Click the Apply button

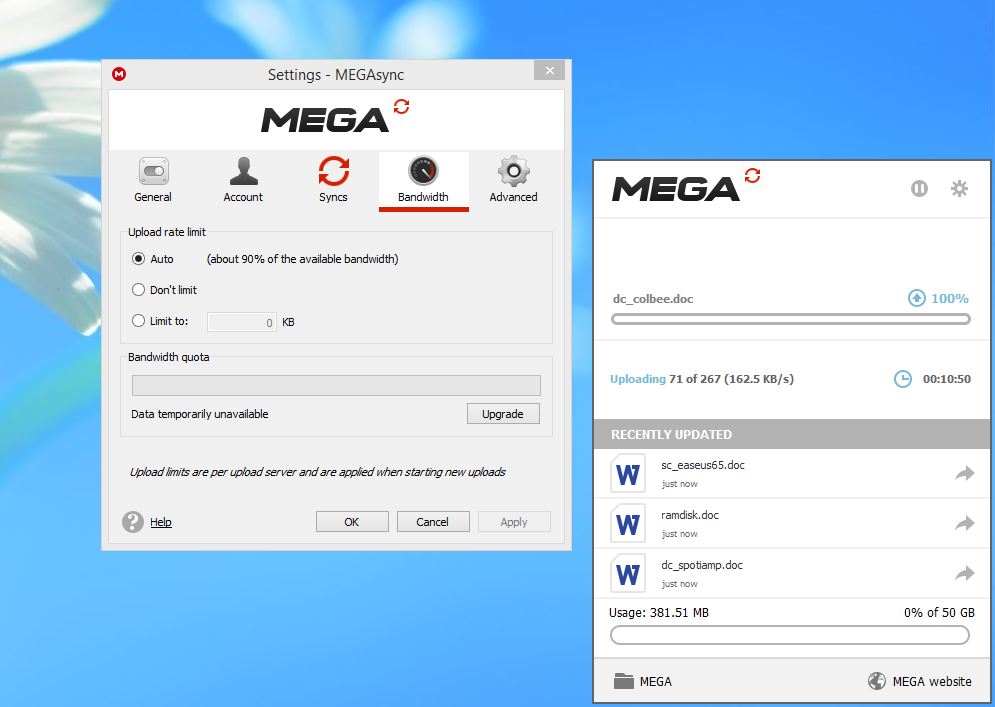coord(514,522)
